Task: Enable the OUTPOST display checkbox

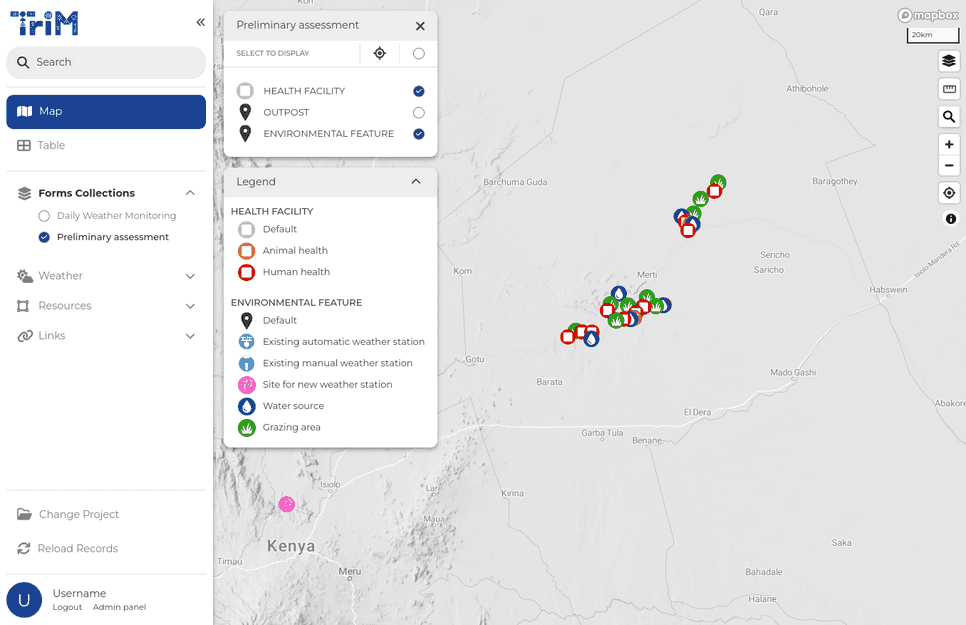Action: point(417,112)
